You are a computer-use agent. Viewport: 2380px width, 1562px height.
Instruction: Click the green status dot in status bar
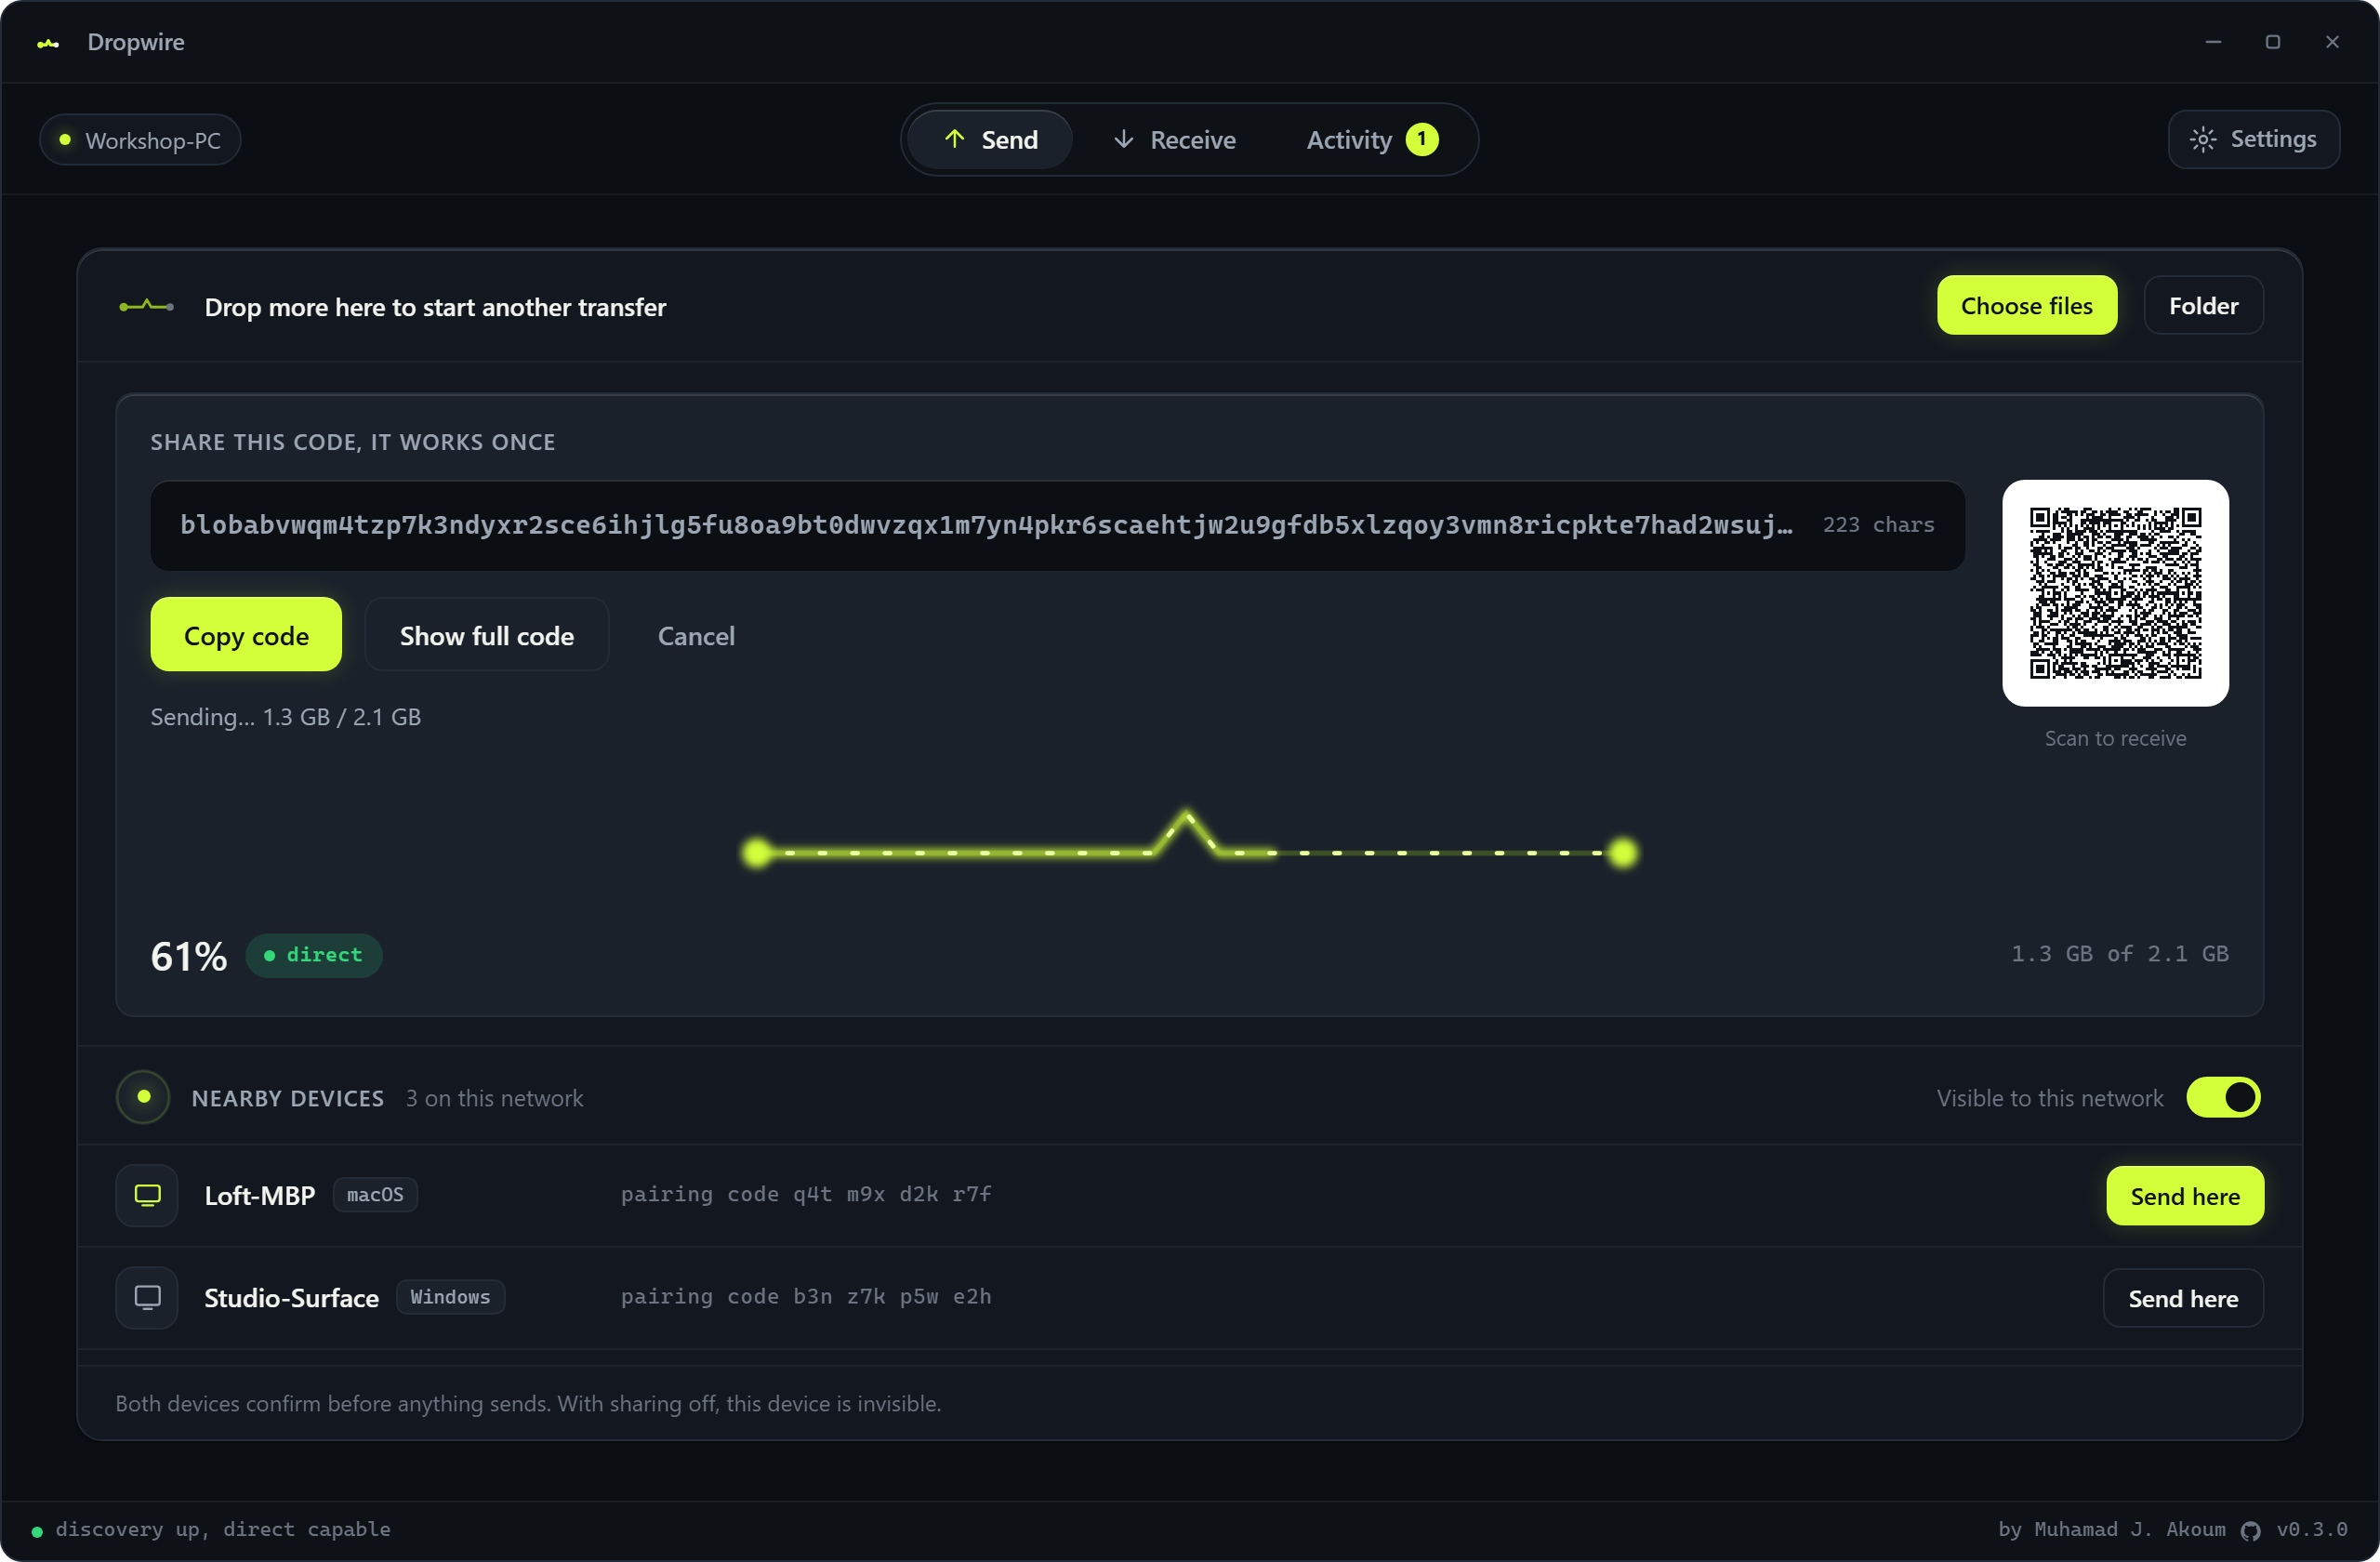point(37,1531)
